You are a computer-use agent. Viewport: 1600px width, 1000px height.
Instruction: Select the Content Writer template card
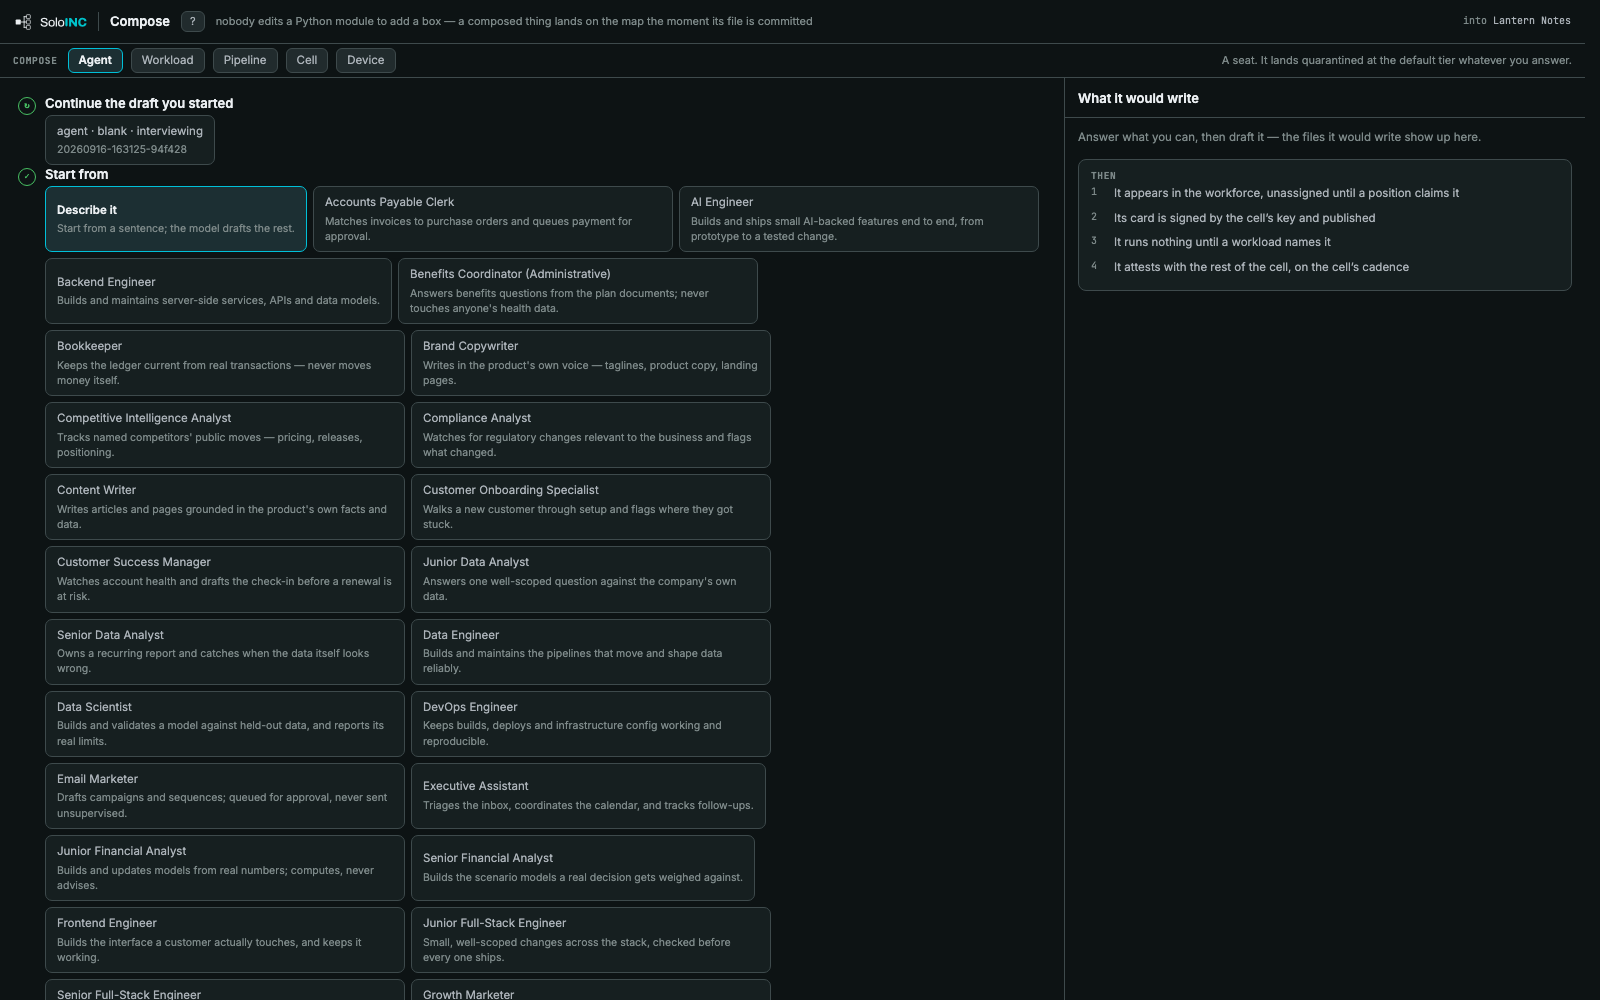[225, 507]
